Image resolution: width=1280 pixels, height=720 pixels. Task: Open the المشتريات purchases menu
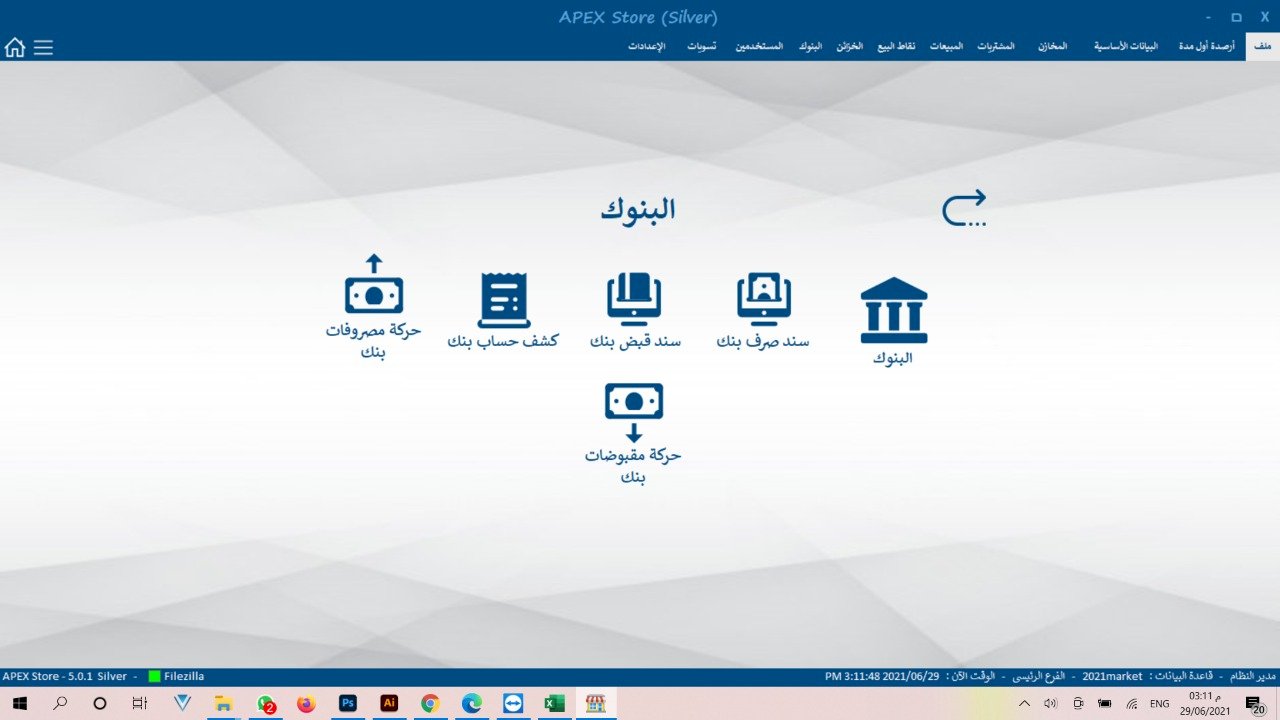[995, 47]
